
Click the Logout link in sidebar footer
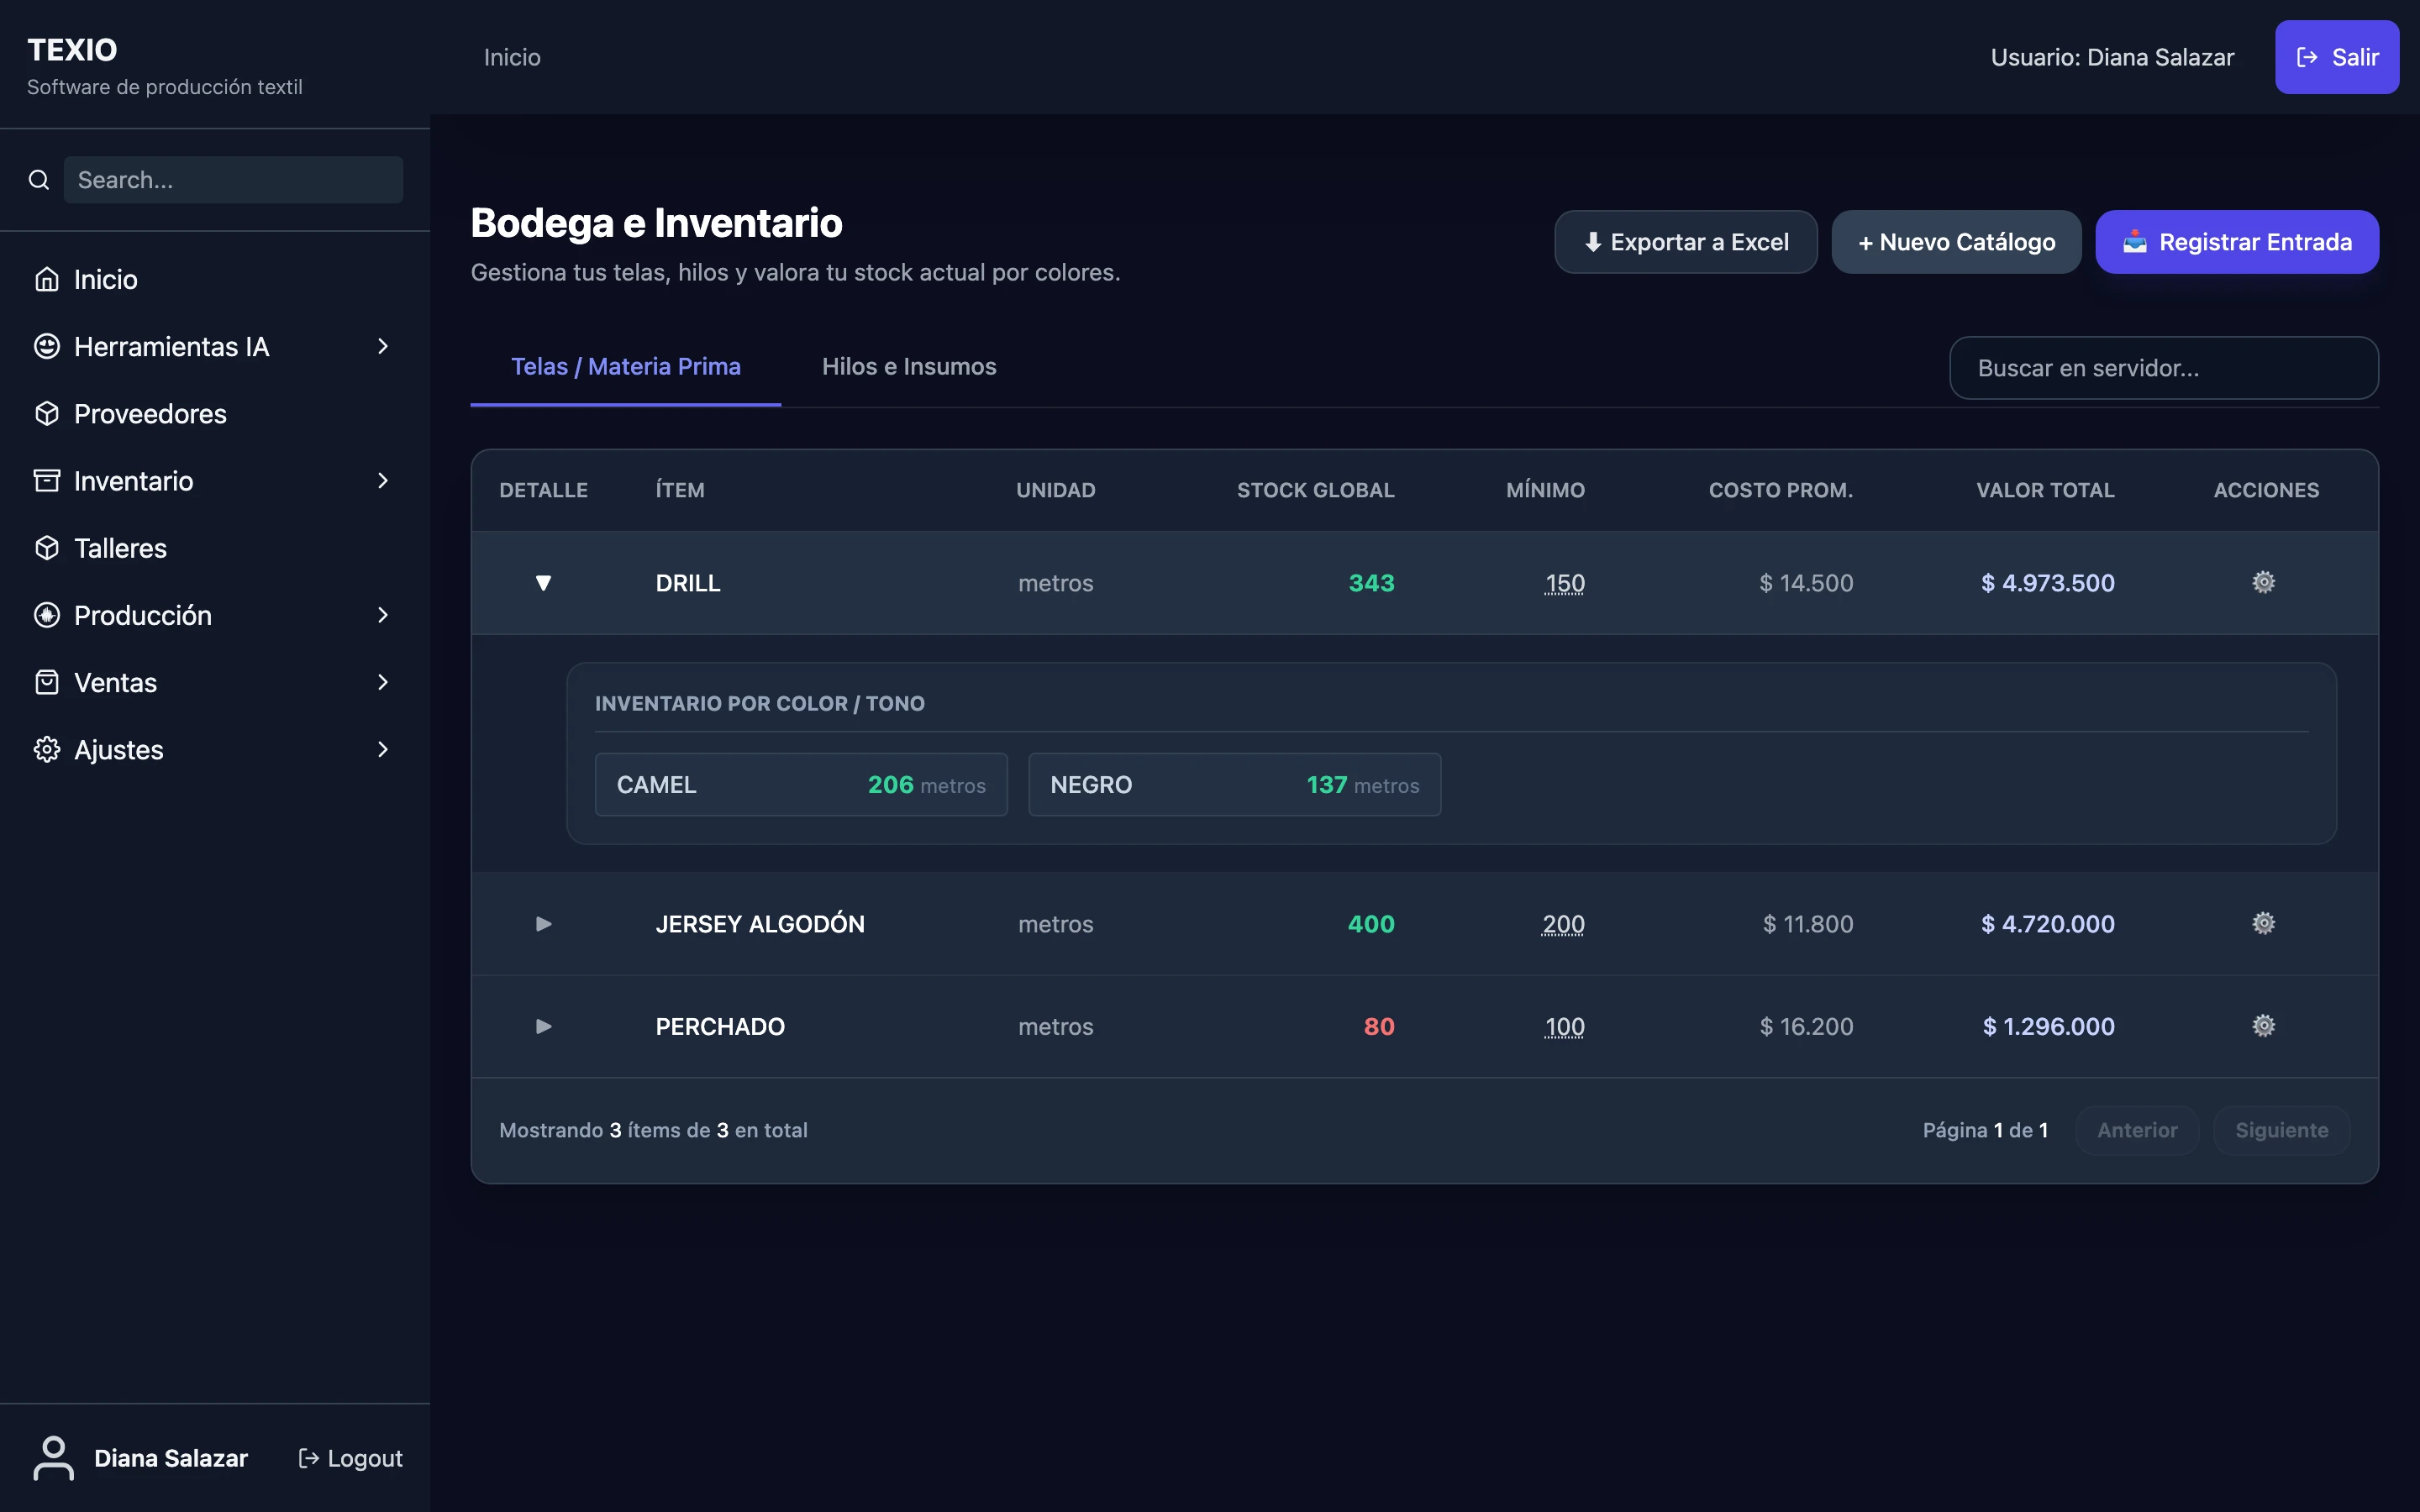(351, 1458)
